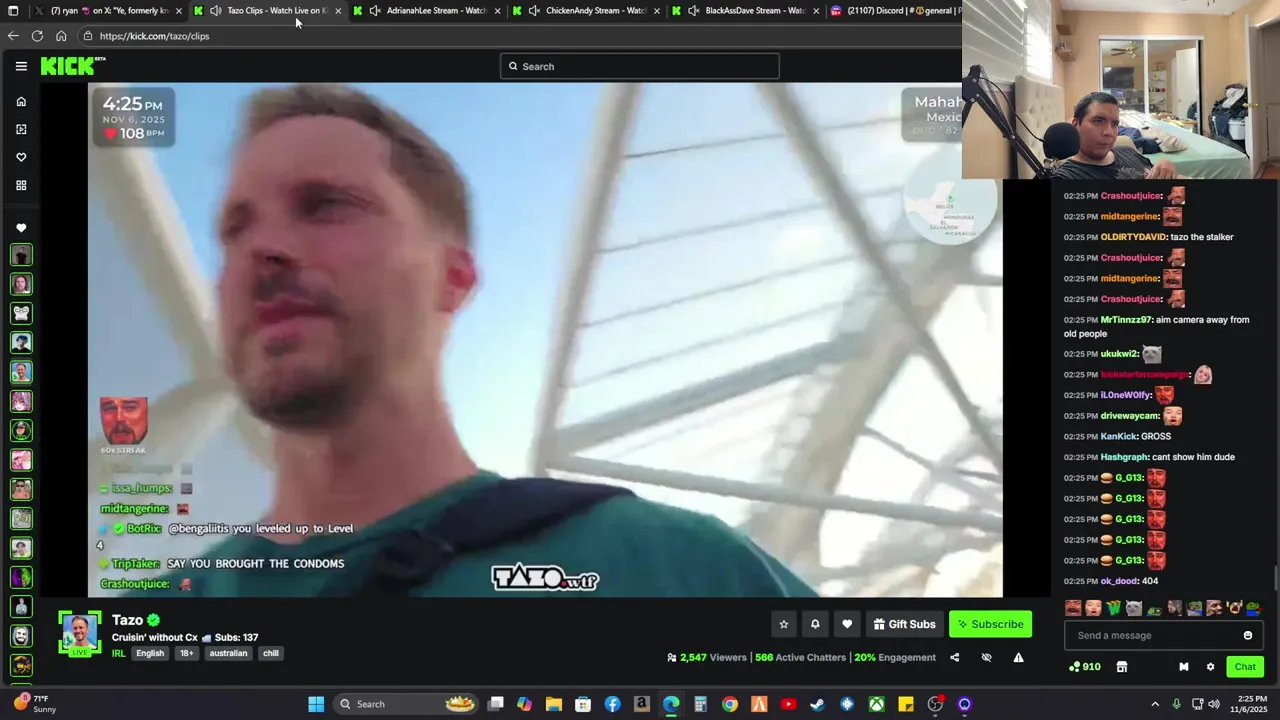Follow Tazo with heart button
This screenshot has width=1280, height=720.
pyautogui.click(x=847, y=624)
